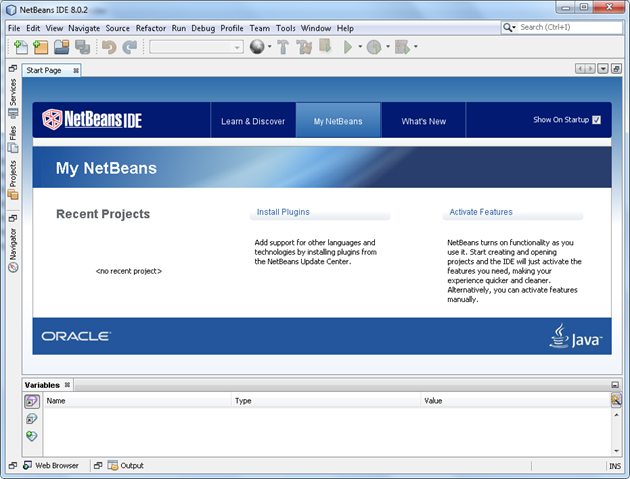Click the middle Variables panel side icon

(x=32, y=419)
